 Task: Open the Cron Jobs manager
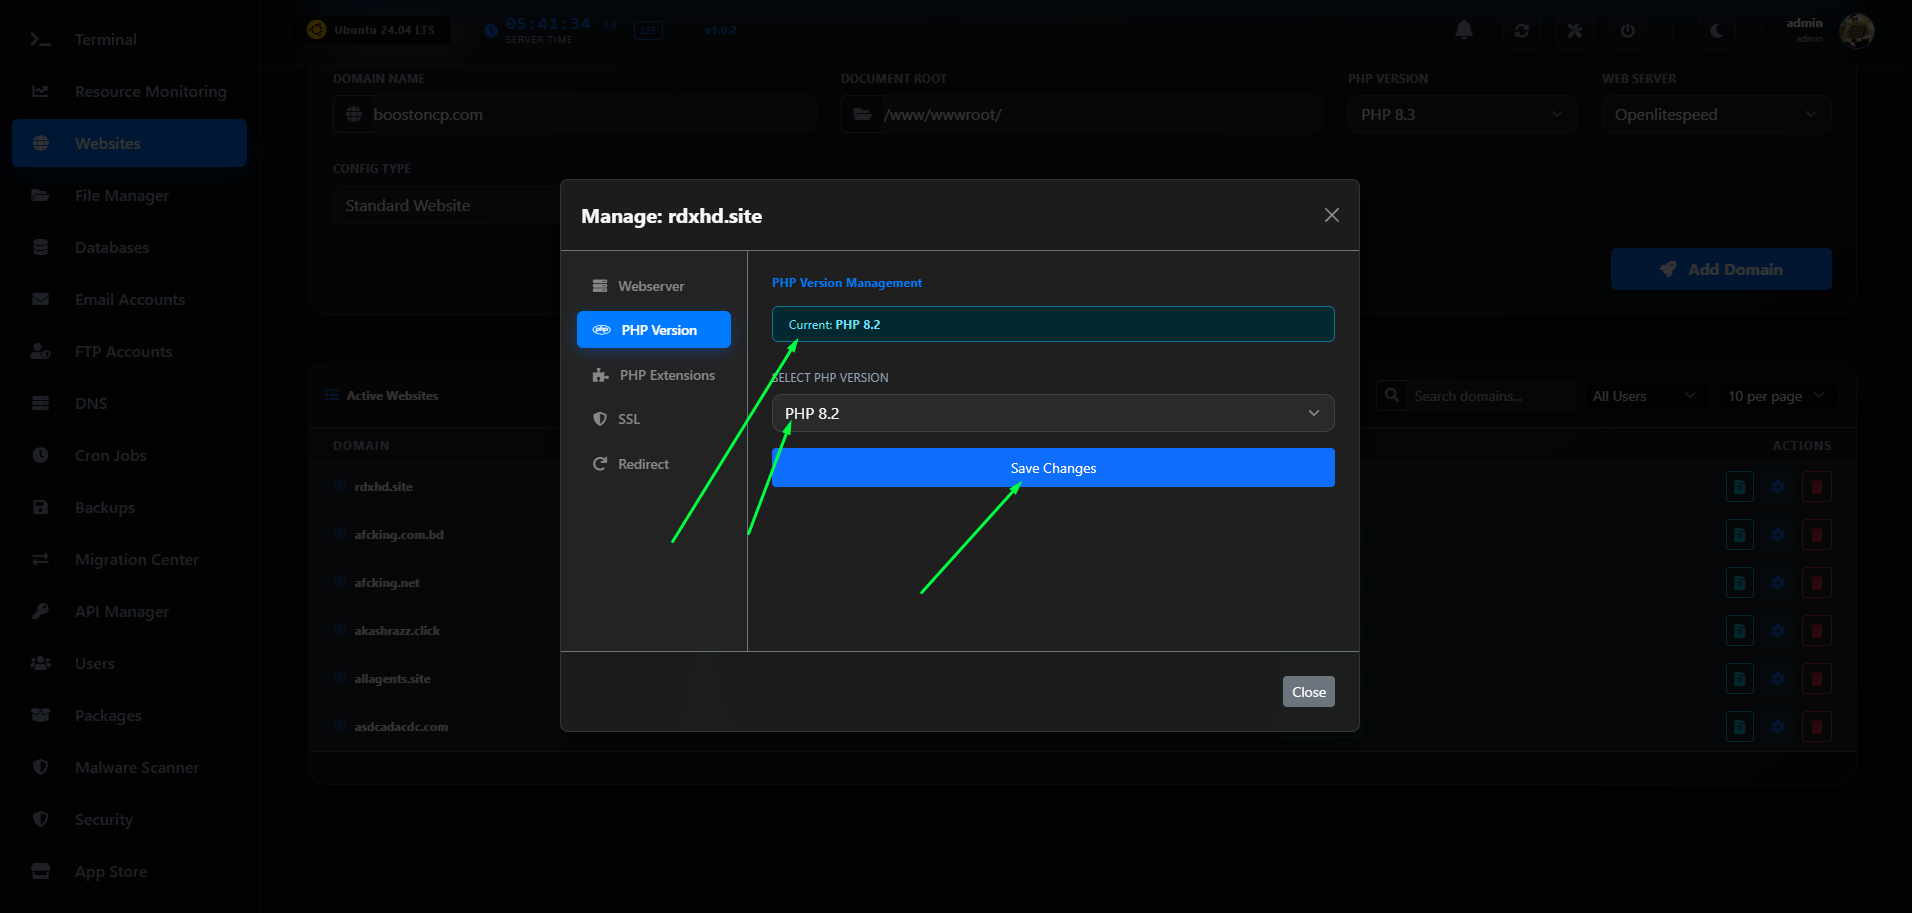click(111, 455)
